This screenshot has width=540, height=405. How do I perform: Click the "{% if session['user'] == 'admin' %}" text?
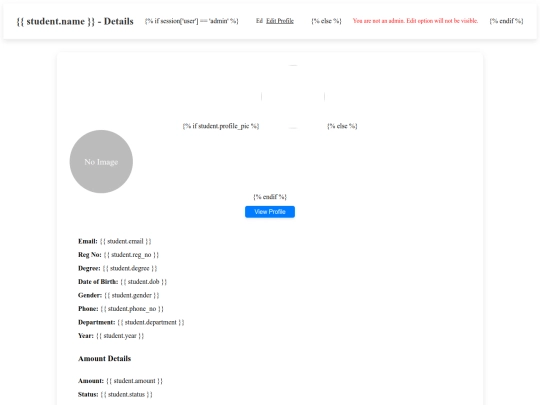tap(191, 21)
